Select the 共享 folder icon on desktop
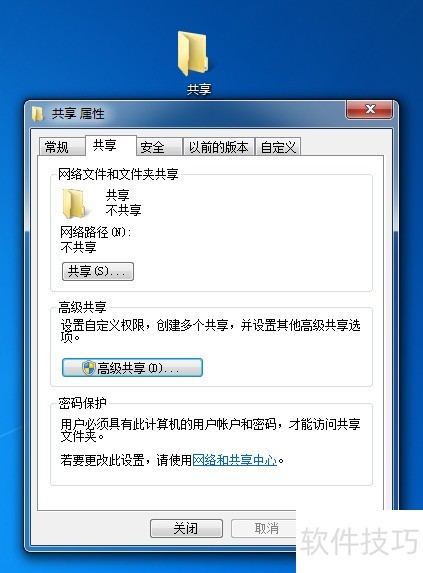Image resolution: width=423 pixels, height=573 pixels. click(193, 54)
